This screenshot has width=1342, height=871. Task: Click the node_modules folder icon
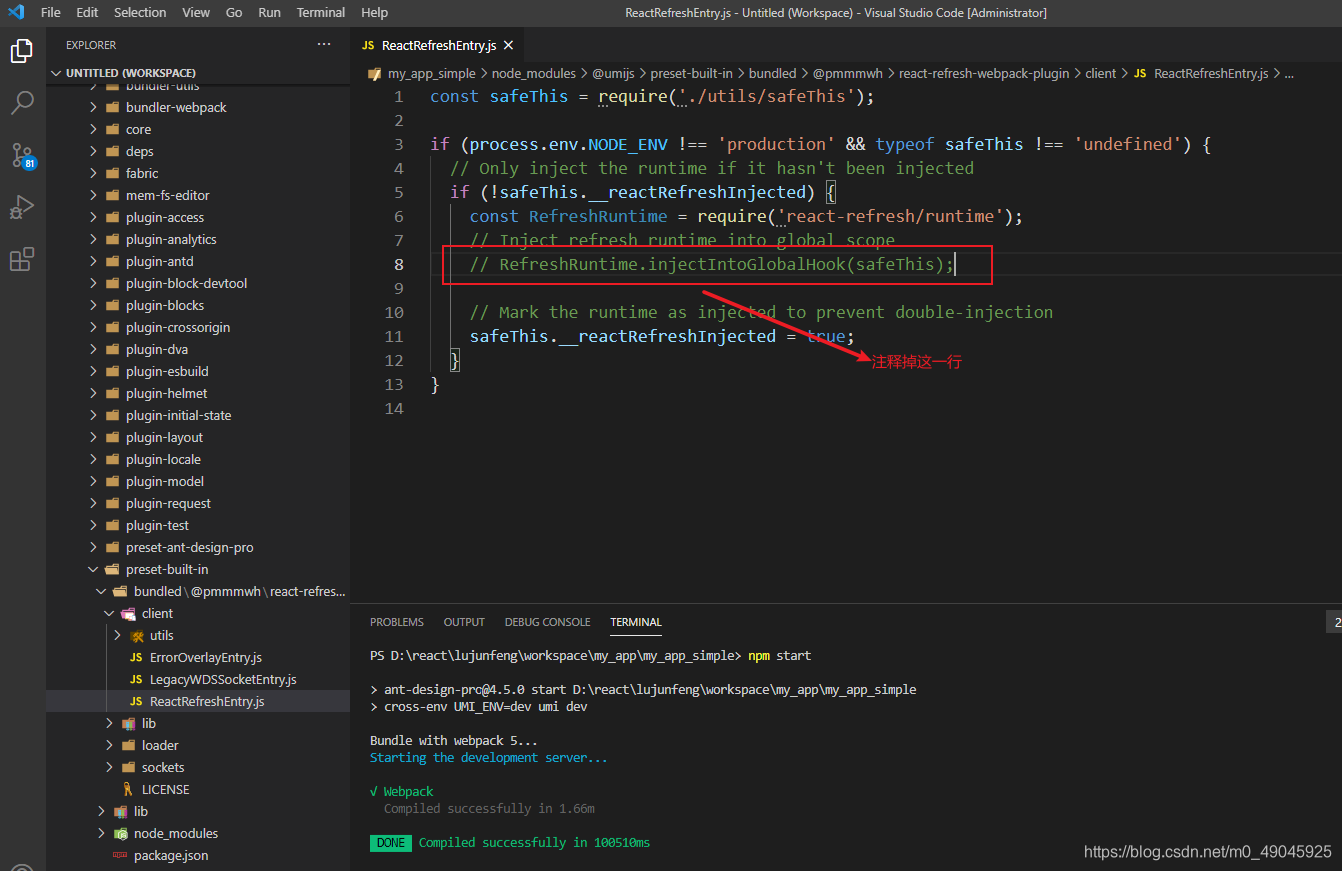tap(120, 833)
